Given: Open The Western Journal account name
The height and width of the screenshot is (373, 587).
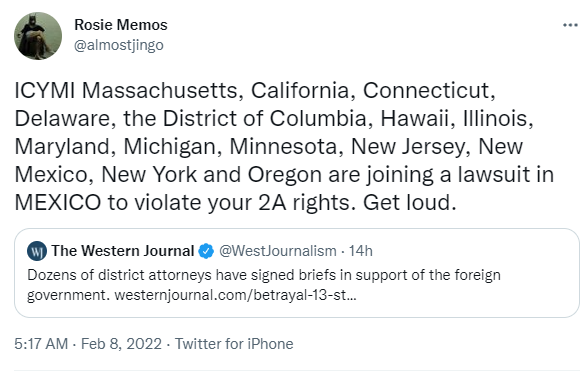Looking at the screenshot, I should click(x=122, y=251).
